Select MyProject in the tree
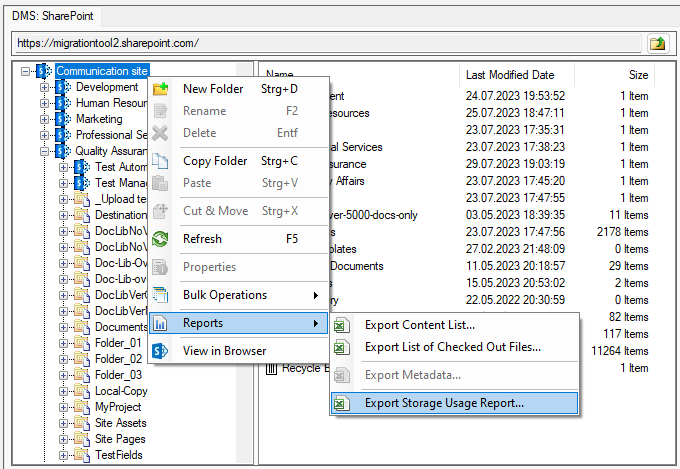 [x=118, y=407]
